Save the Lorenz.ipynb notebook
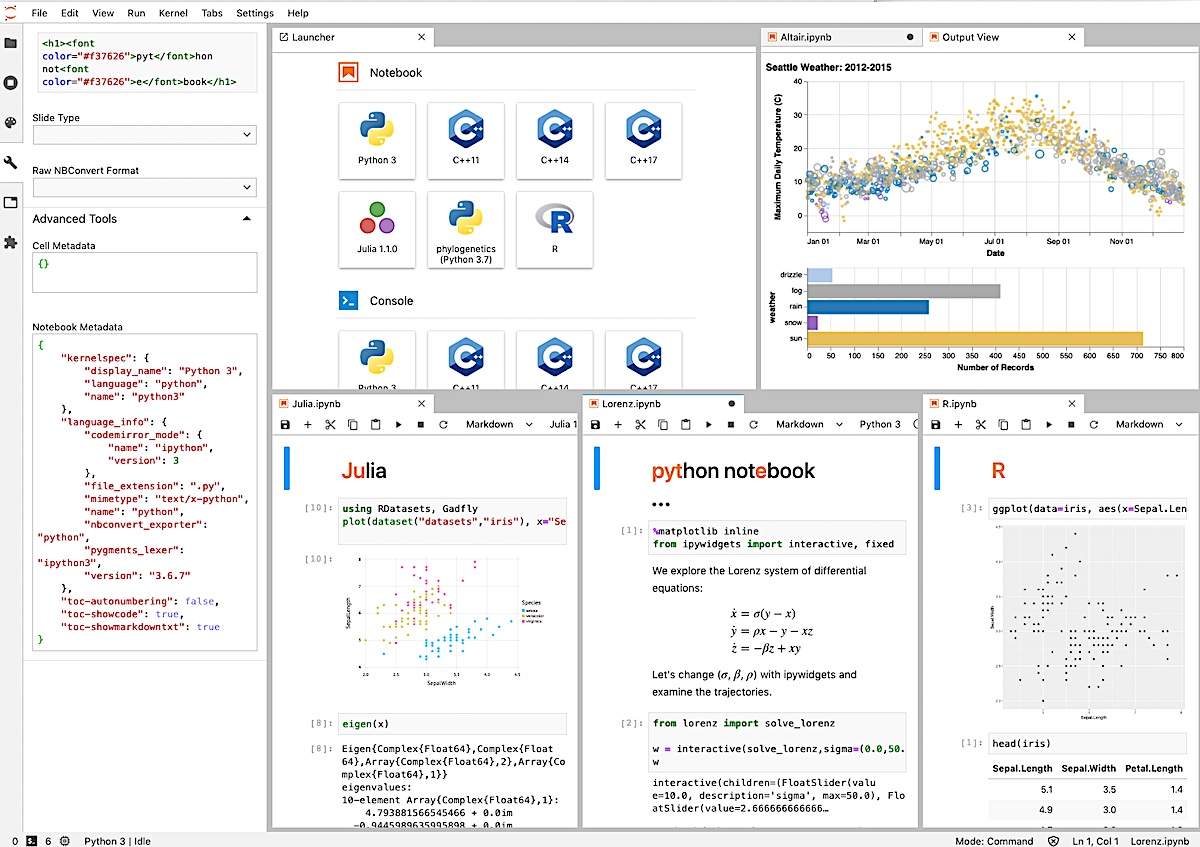Viewport: 1200px width, 847px height. (595, 424)
